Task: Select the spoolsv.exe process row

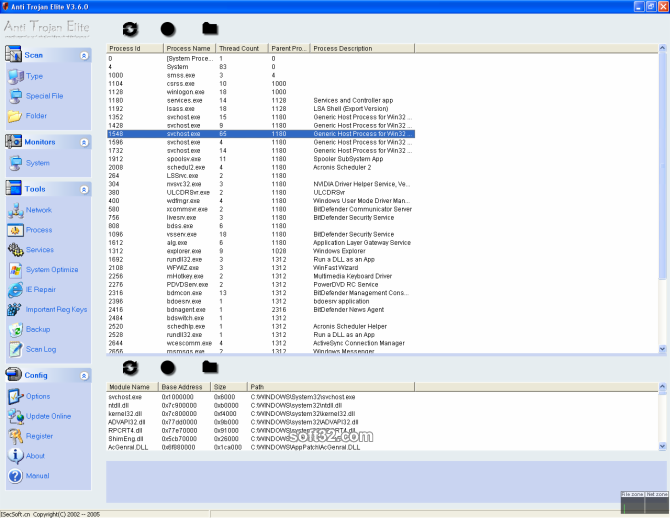Action: [x=261, y=159]
